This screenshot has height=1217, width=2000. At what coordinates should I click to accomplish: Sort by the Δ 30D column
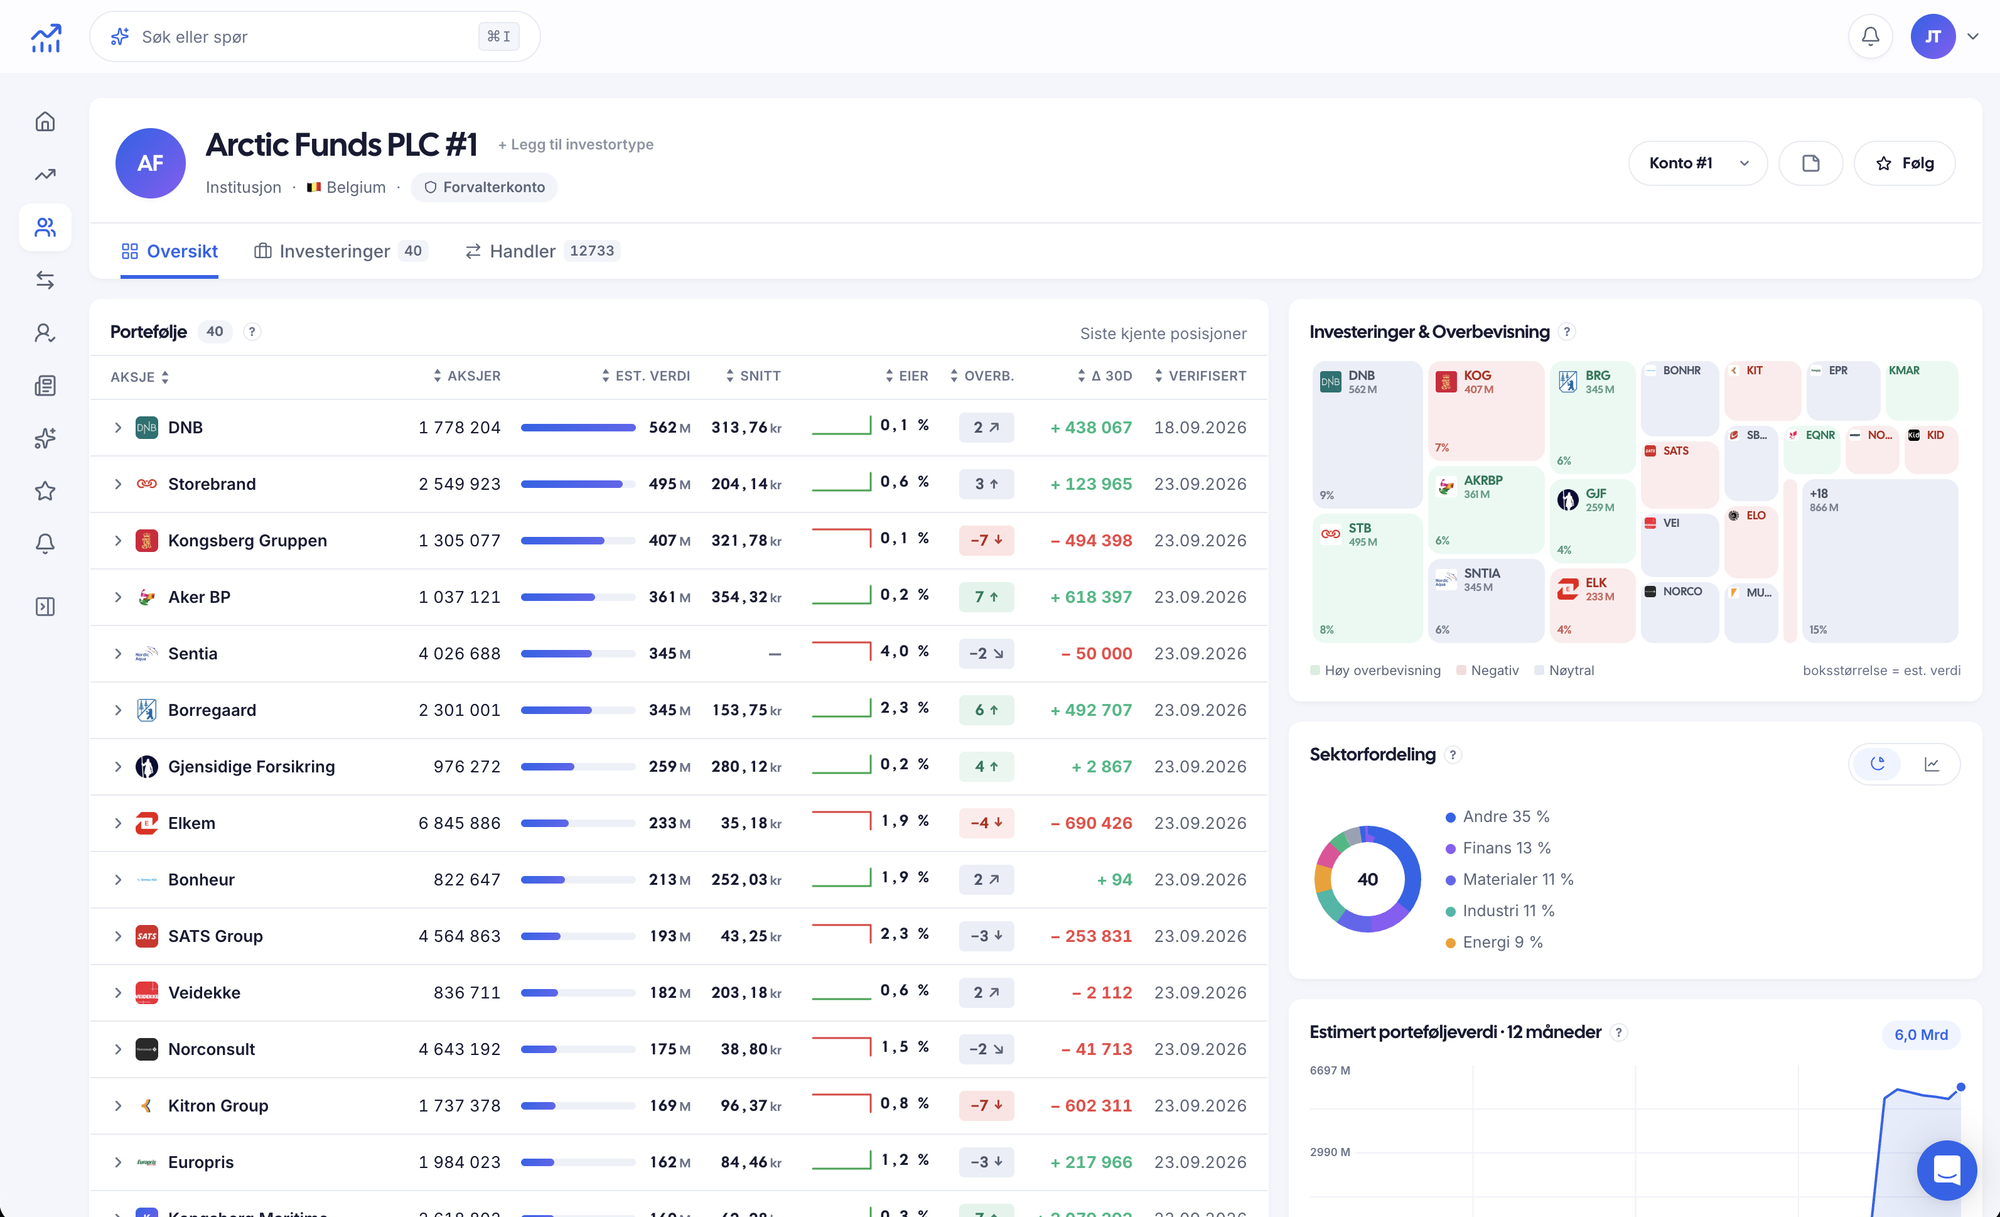(1105, 376)
